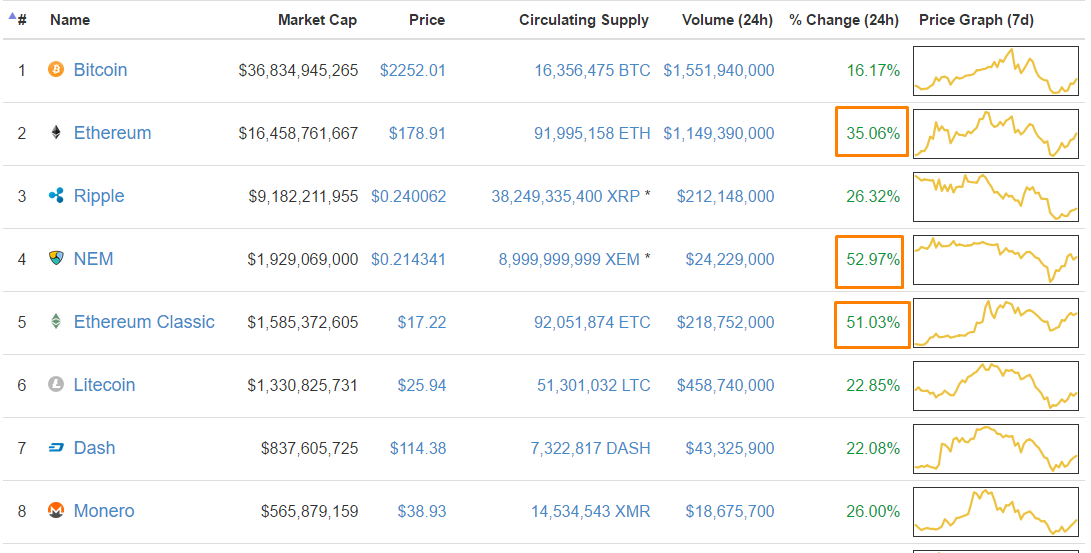
Task: Sort table by Market Cap header
Action: 317,20
